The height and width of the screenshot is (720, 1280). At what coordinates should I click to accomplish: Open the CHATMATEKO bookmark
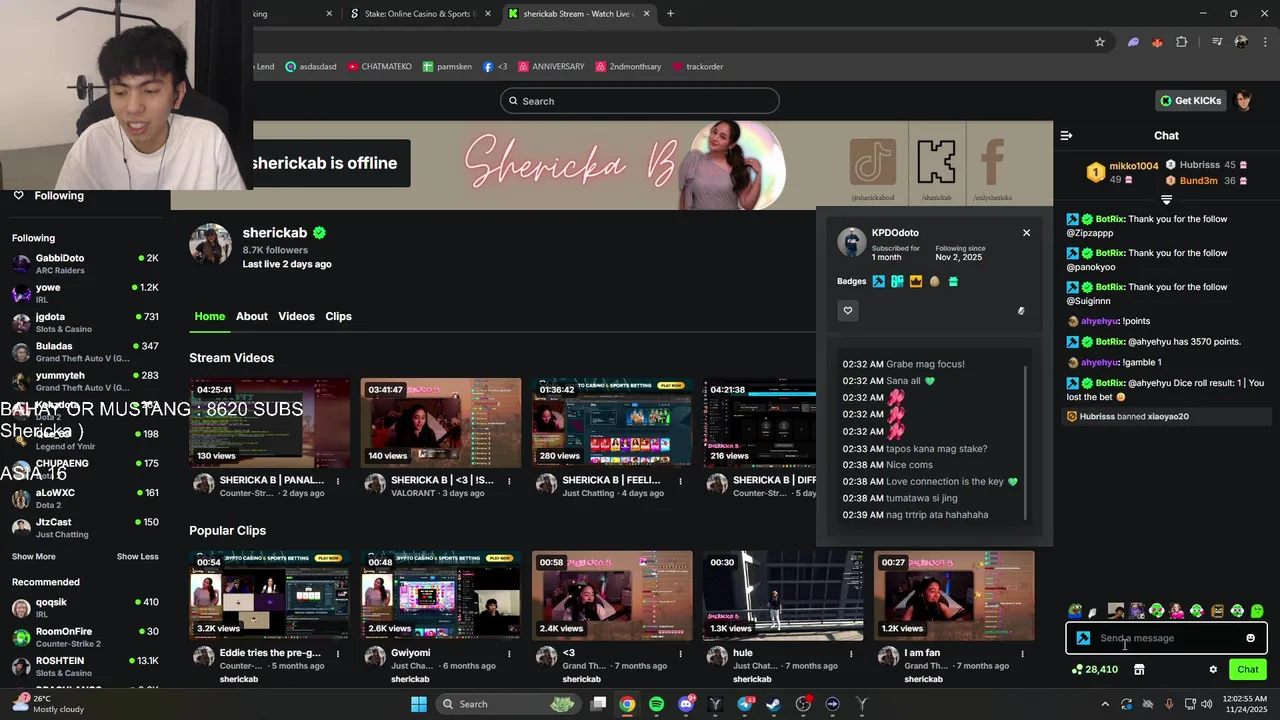point(379,67)
